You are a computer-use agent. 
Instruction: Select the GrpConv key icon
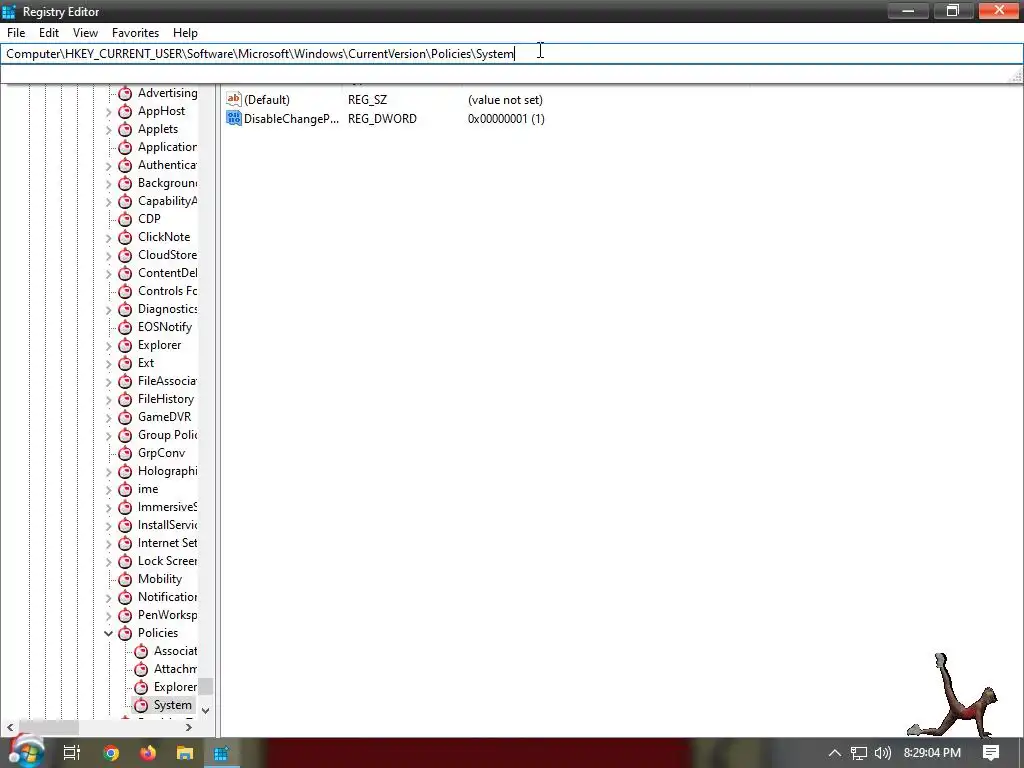coord(125,453)
